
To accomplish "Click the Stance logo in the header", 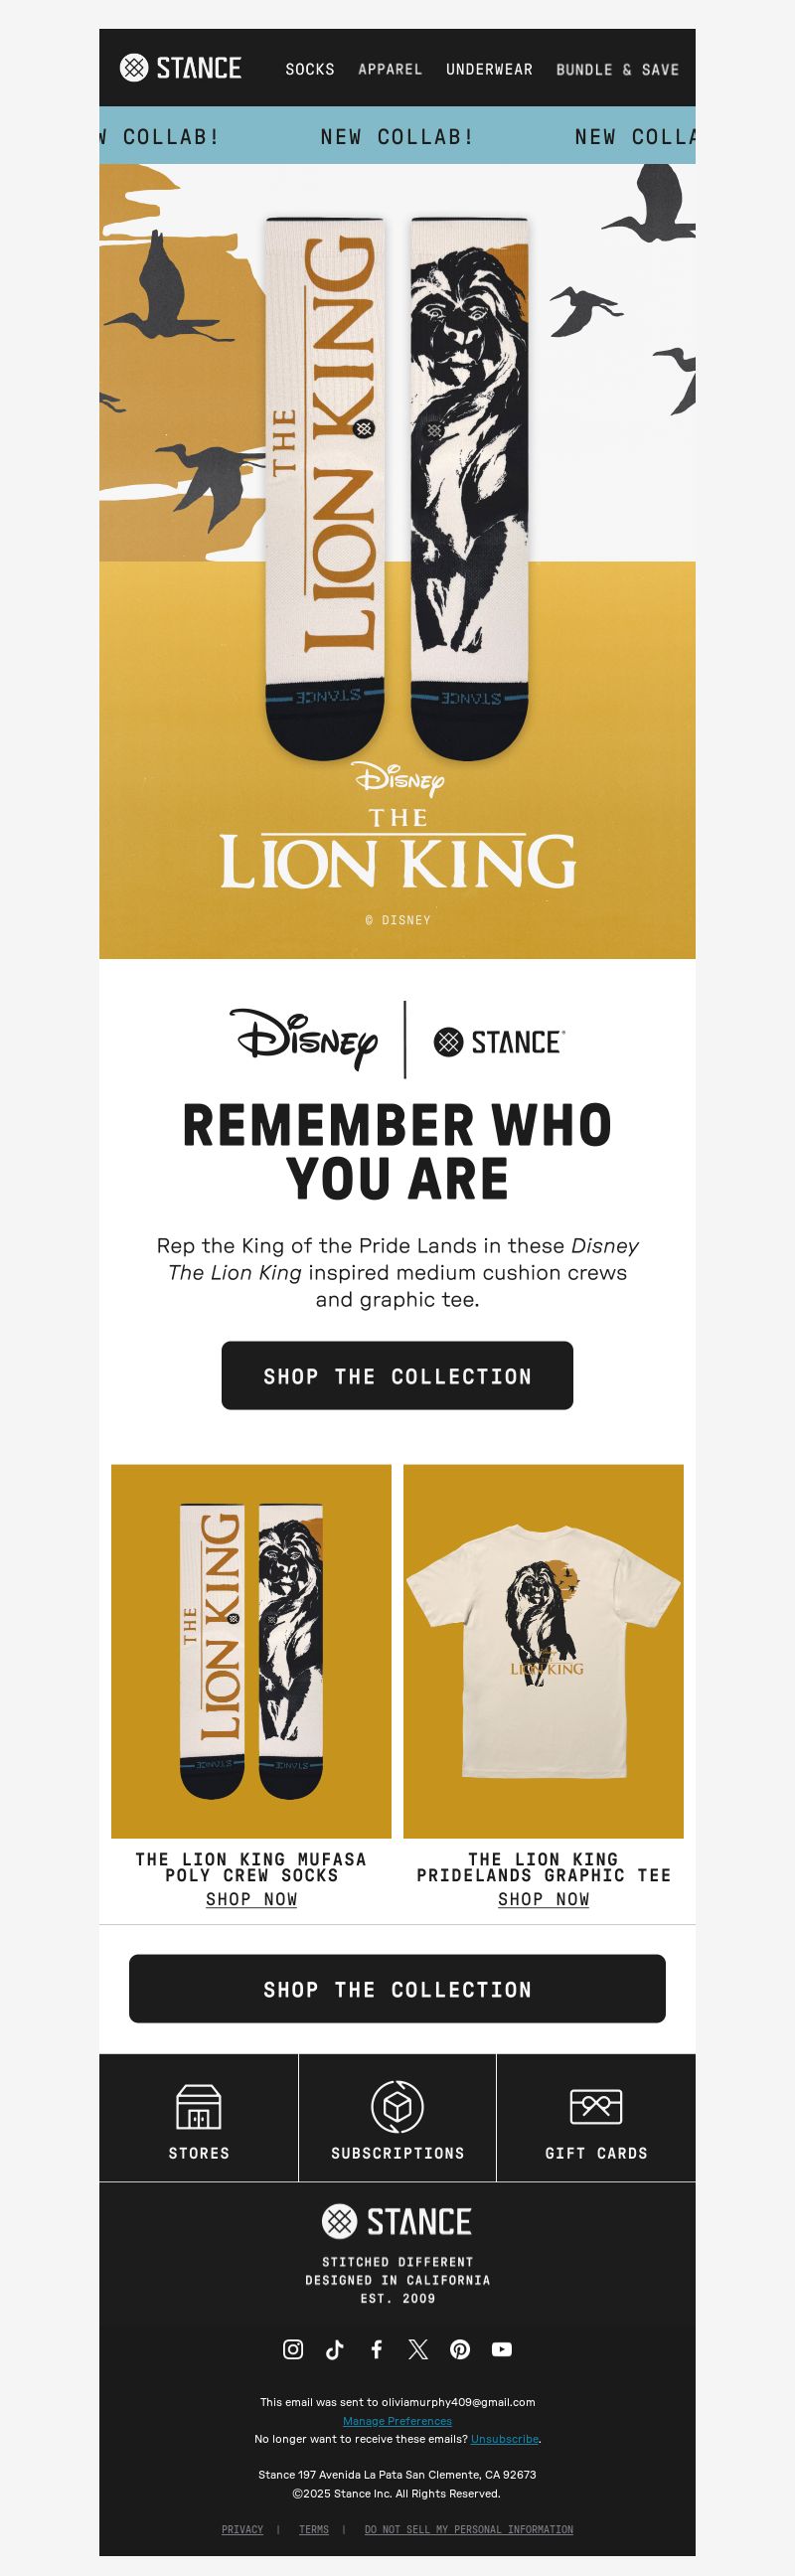I will pyautogui.click(x=181, y=68).
